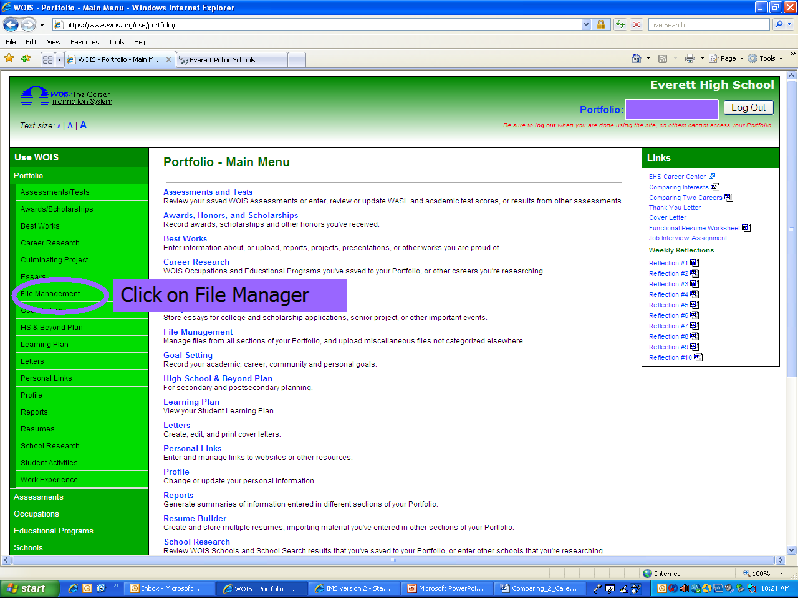Open the Edit menu
Image resolution: width=800 pixels, height=600 pixels.
(31, 42)
